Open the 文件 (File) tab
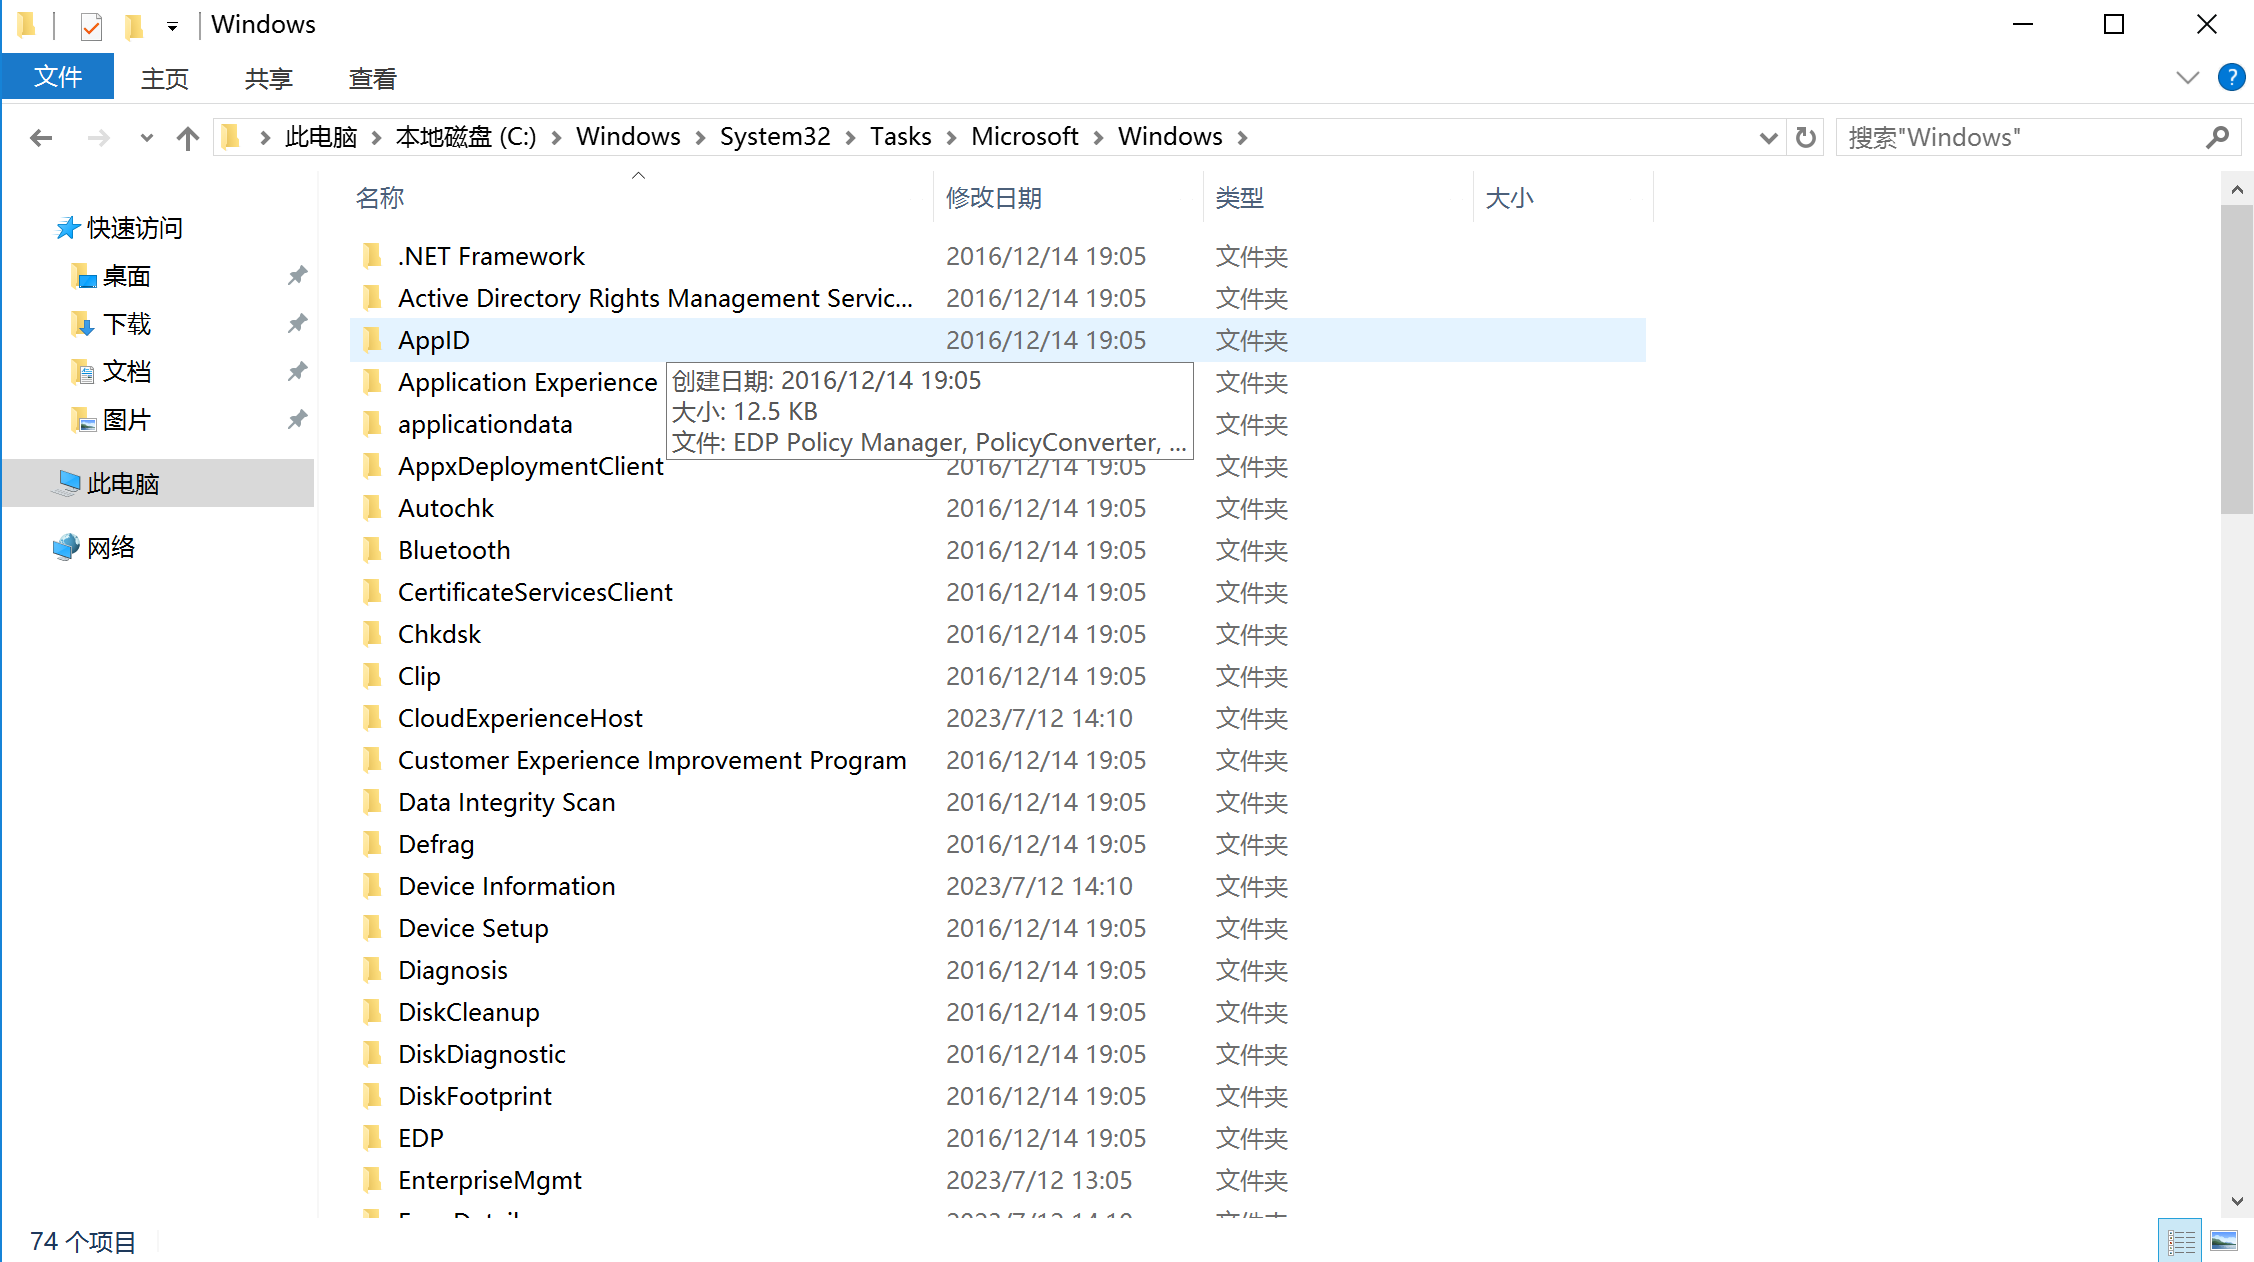 (58, 77)
